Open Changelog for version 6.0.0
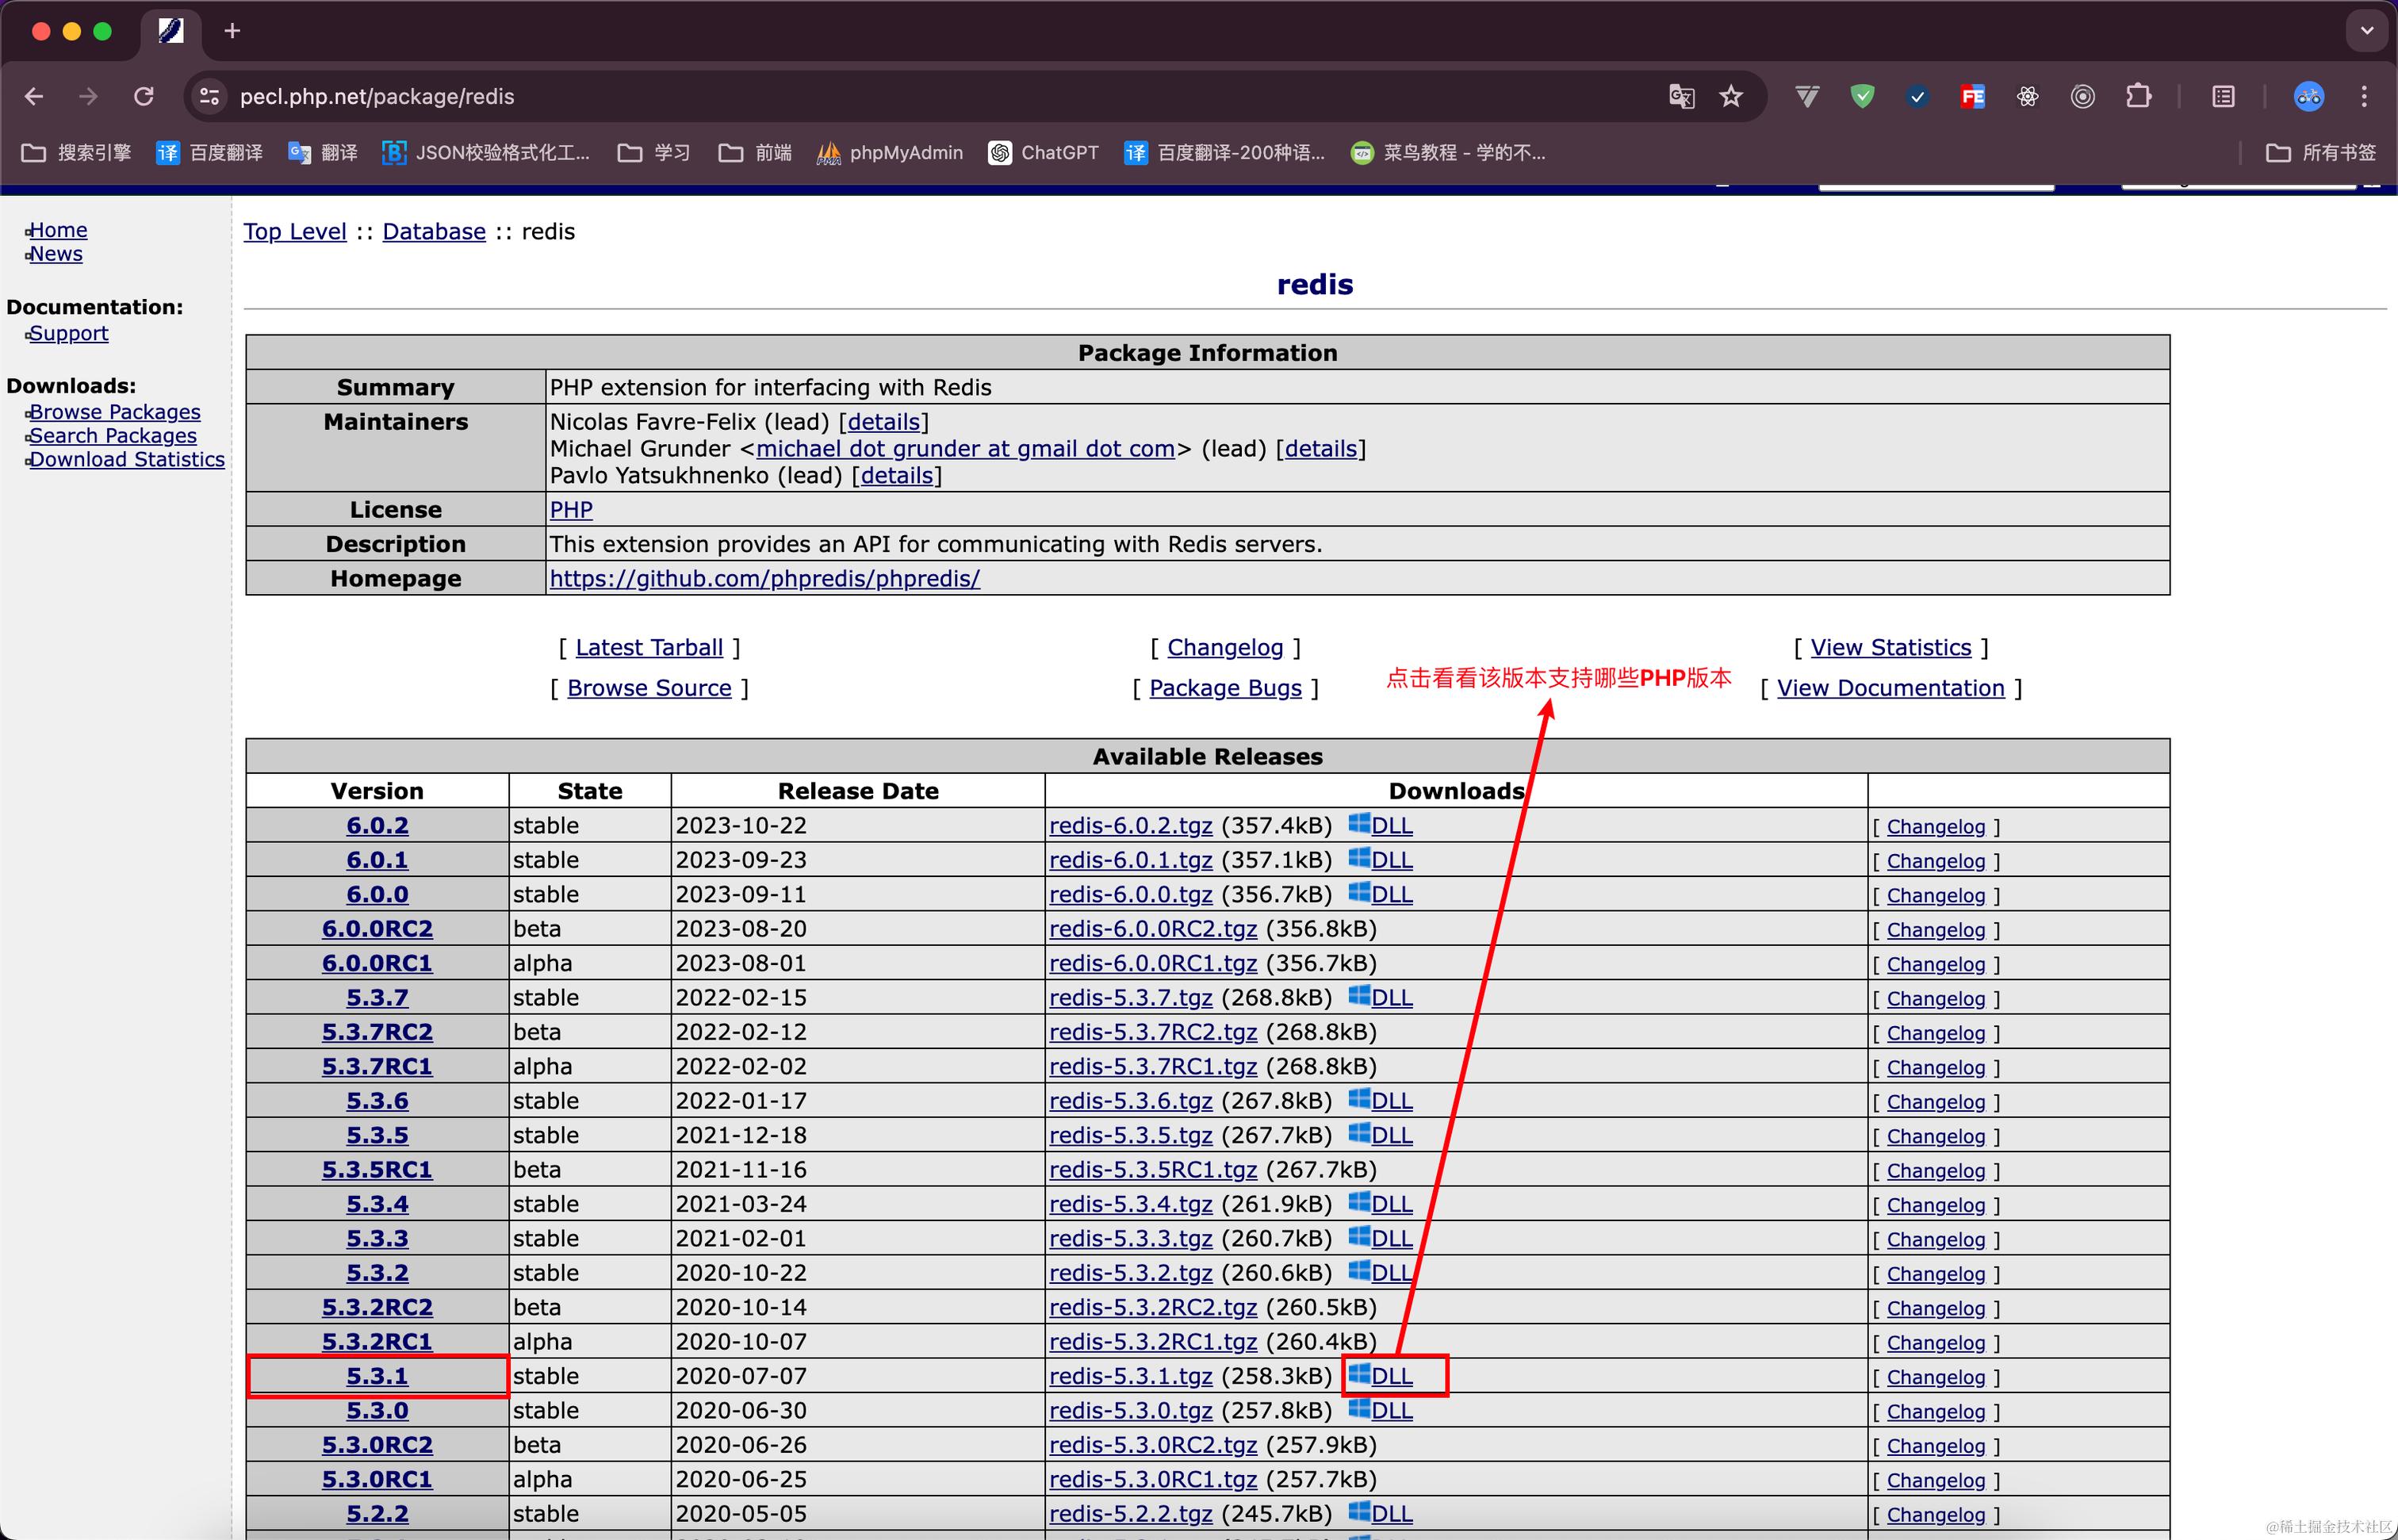Screen dimensions: 2398x1540 tap(1935, 896)
